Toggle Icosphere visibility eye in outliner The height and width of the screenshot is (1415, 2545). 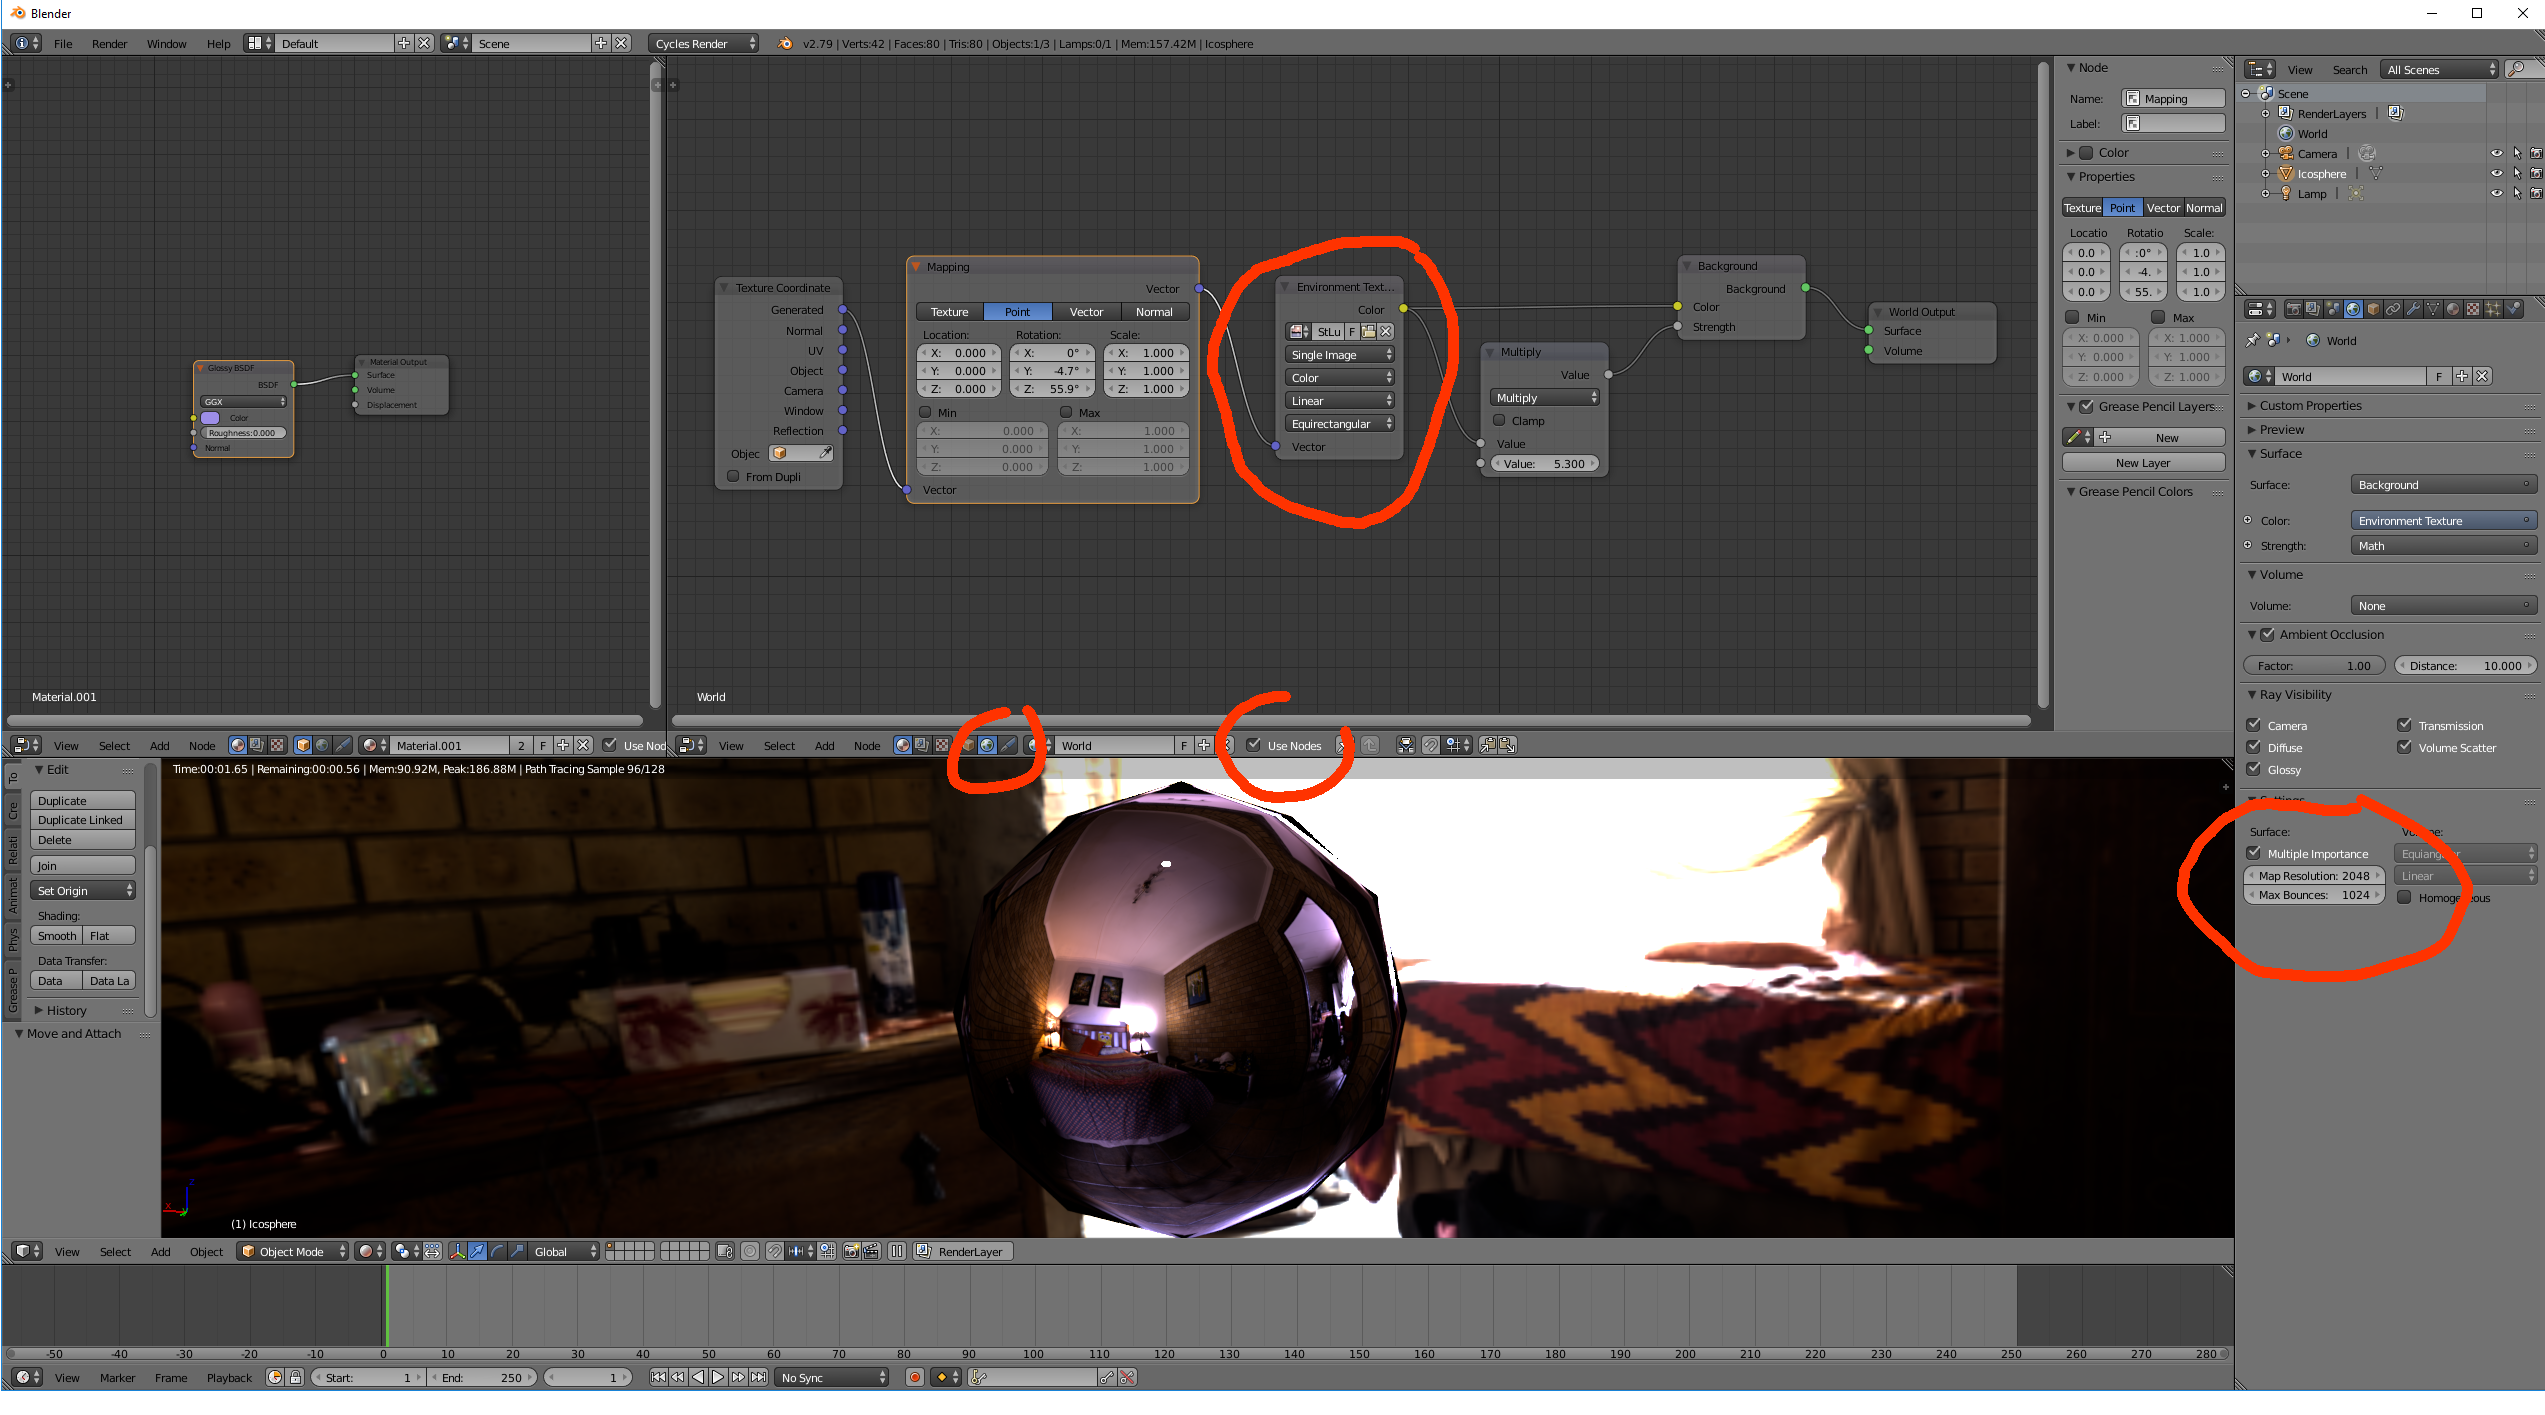[2497, 173]
